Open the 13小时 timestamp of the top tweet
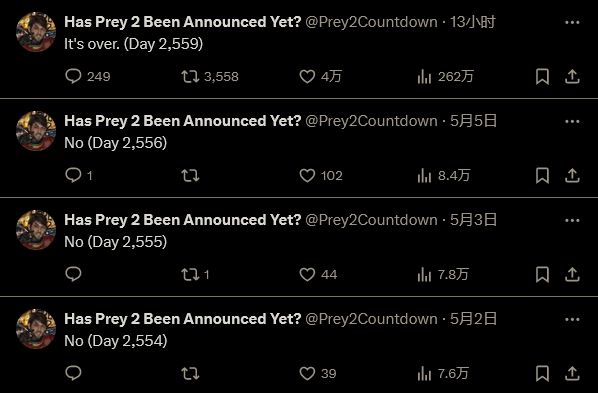Viewport: 598px width, 393px height. click(x=473, y=22)
